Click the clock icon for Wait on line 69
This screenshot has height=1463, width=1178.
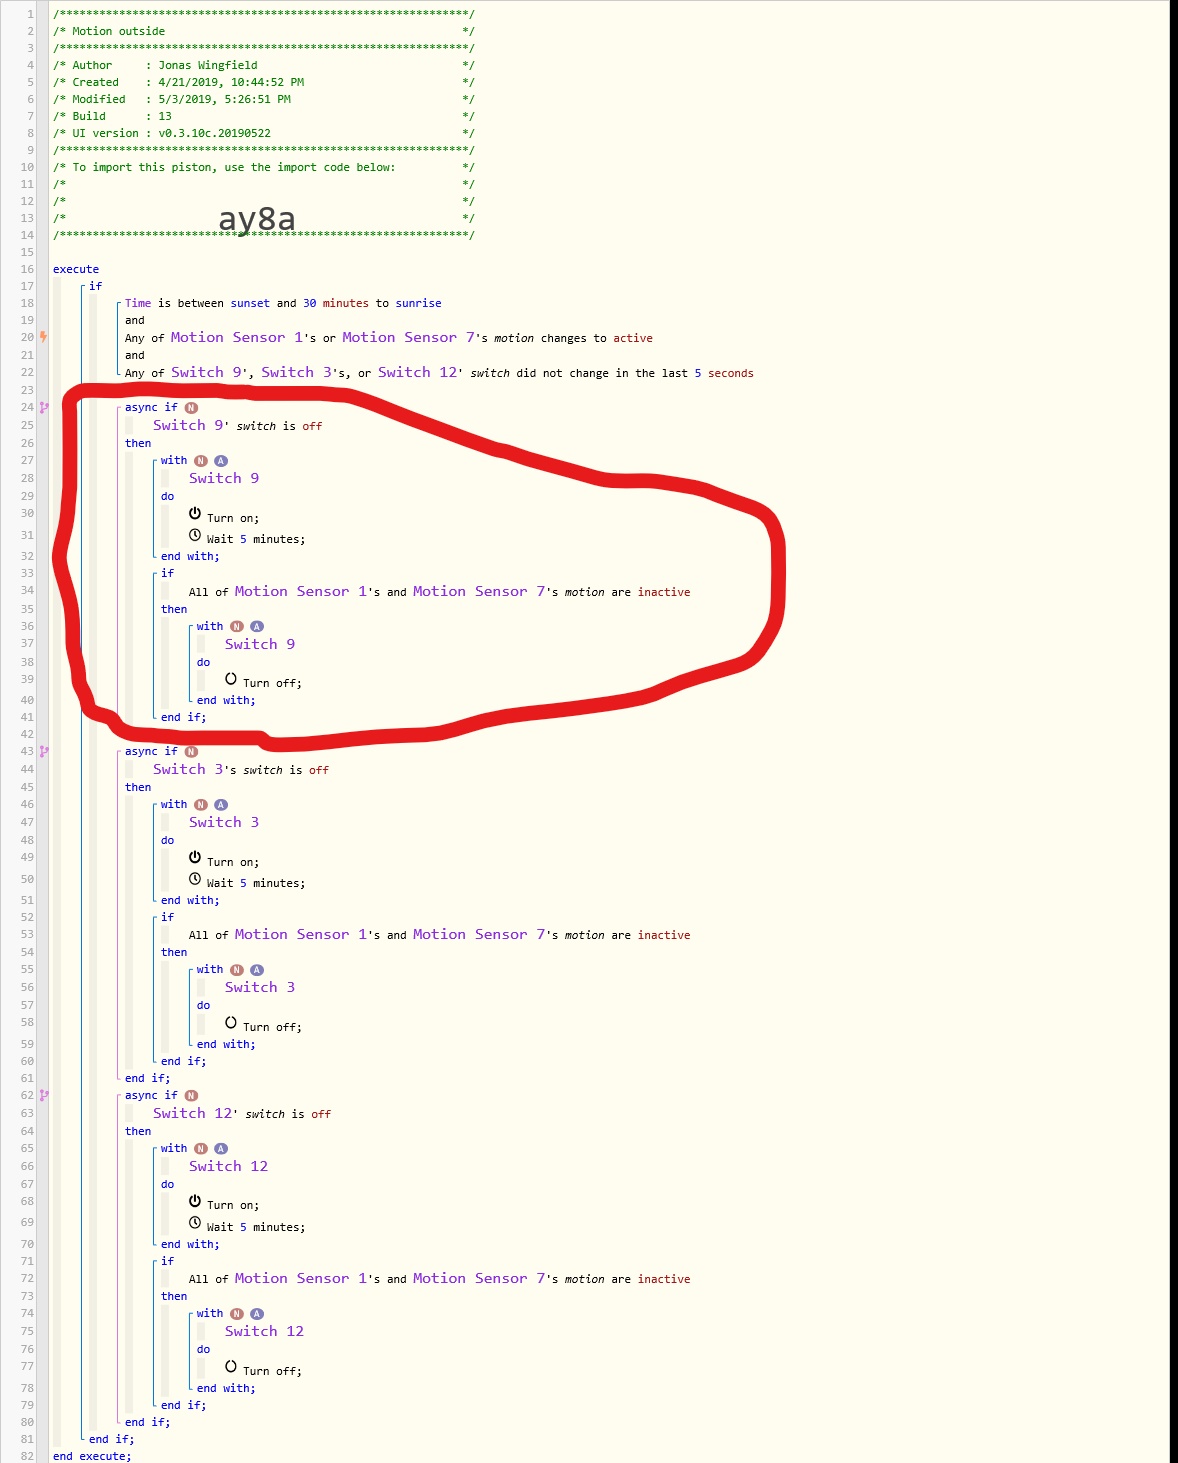(x=195, y=1223)
